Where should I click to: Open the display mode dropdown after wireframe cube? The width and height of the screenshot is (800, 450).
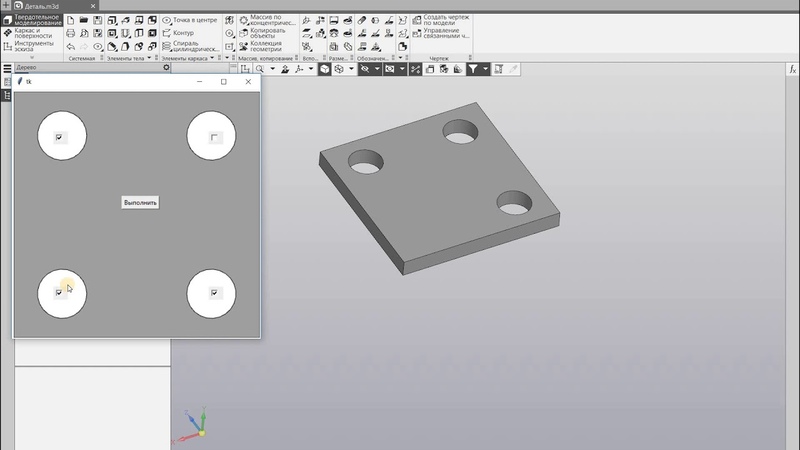pos(351,69)
